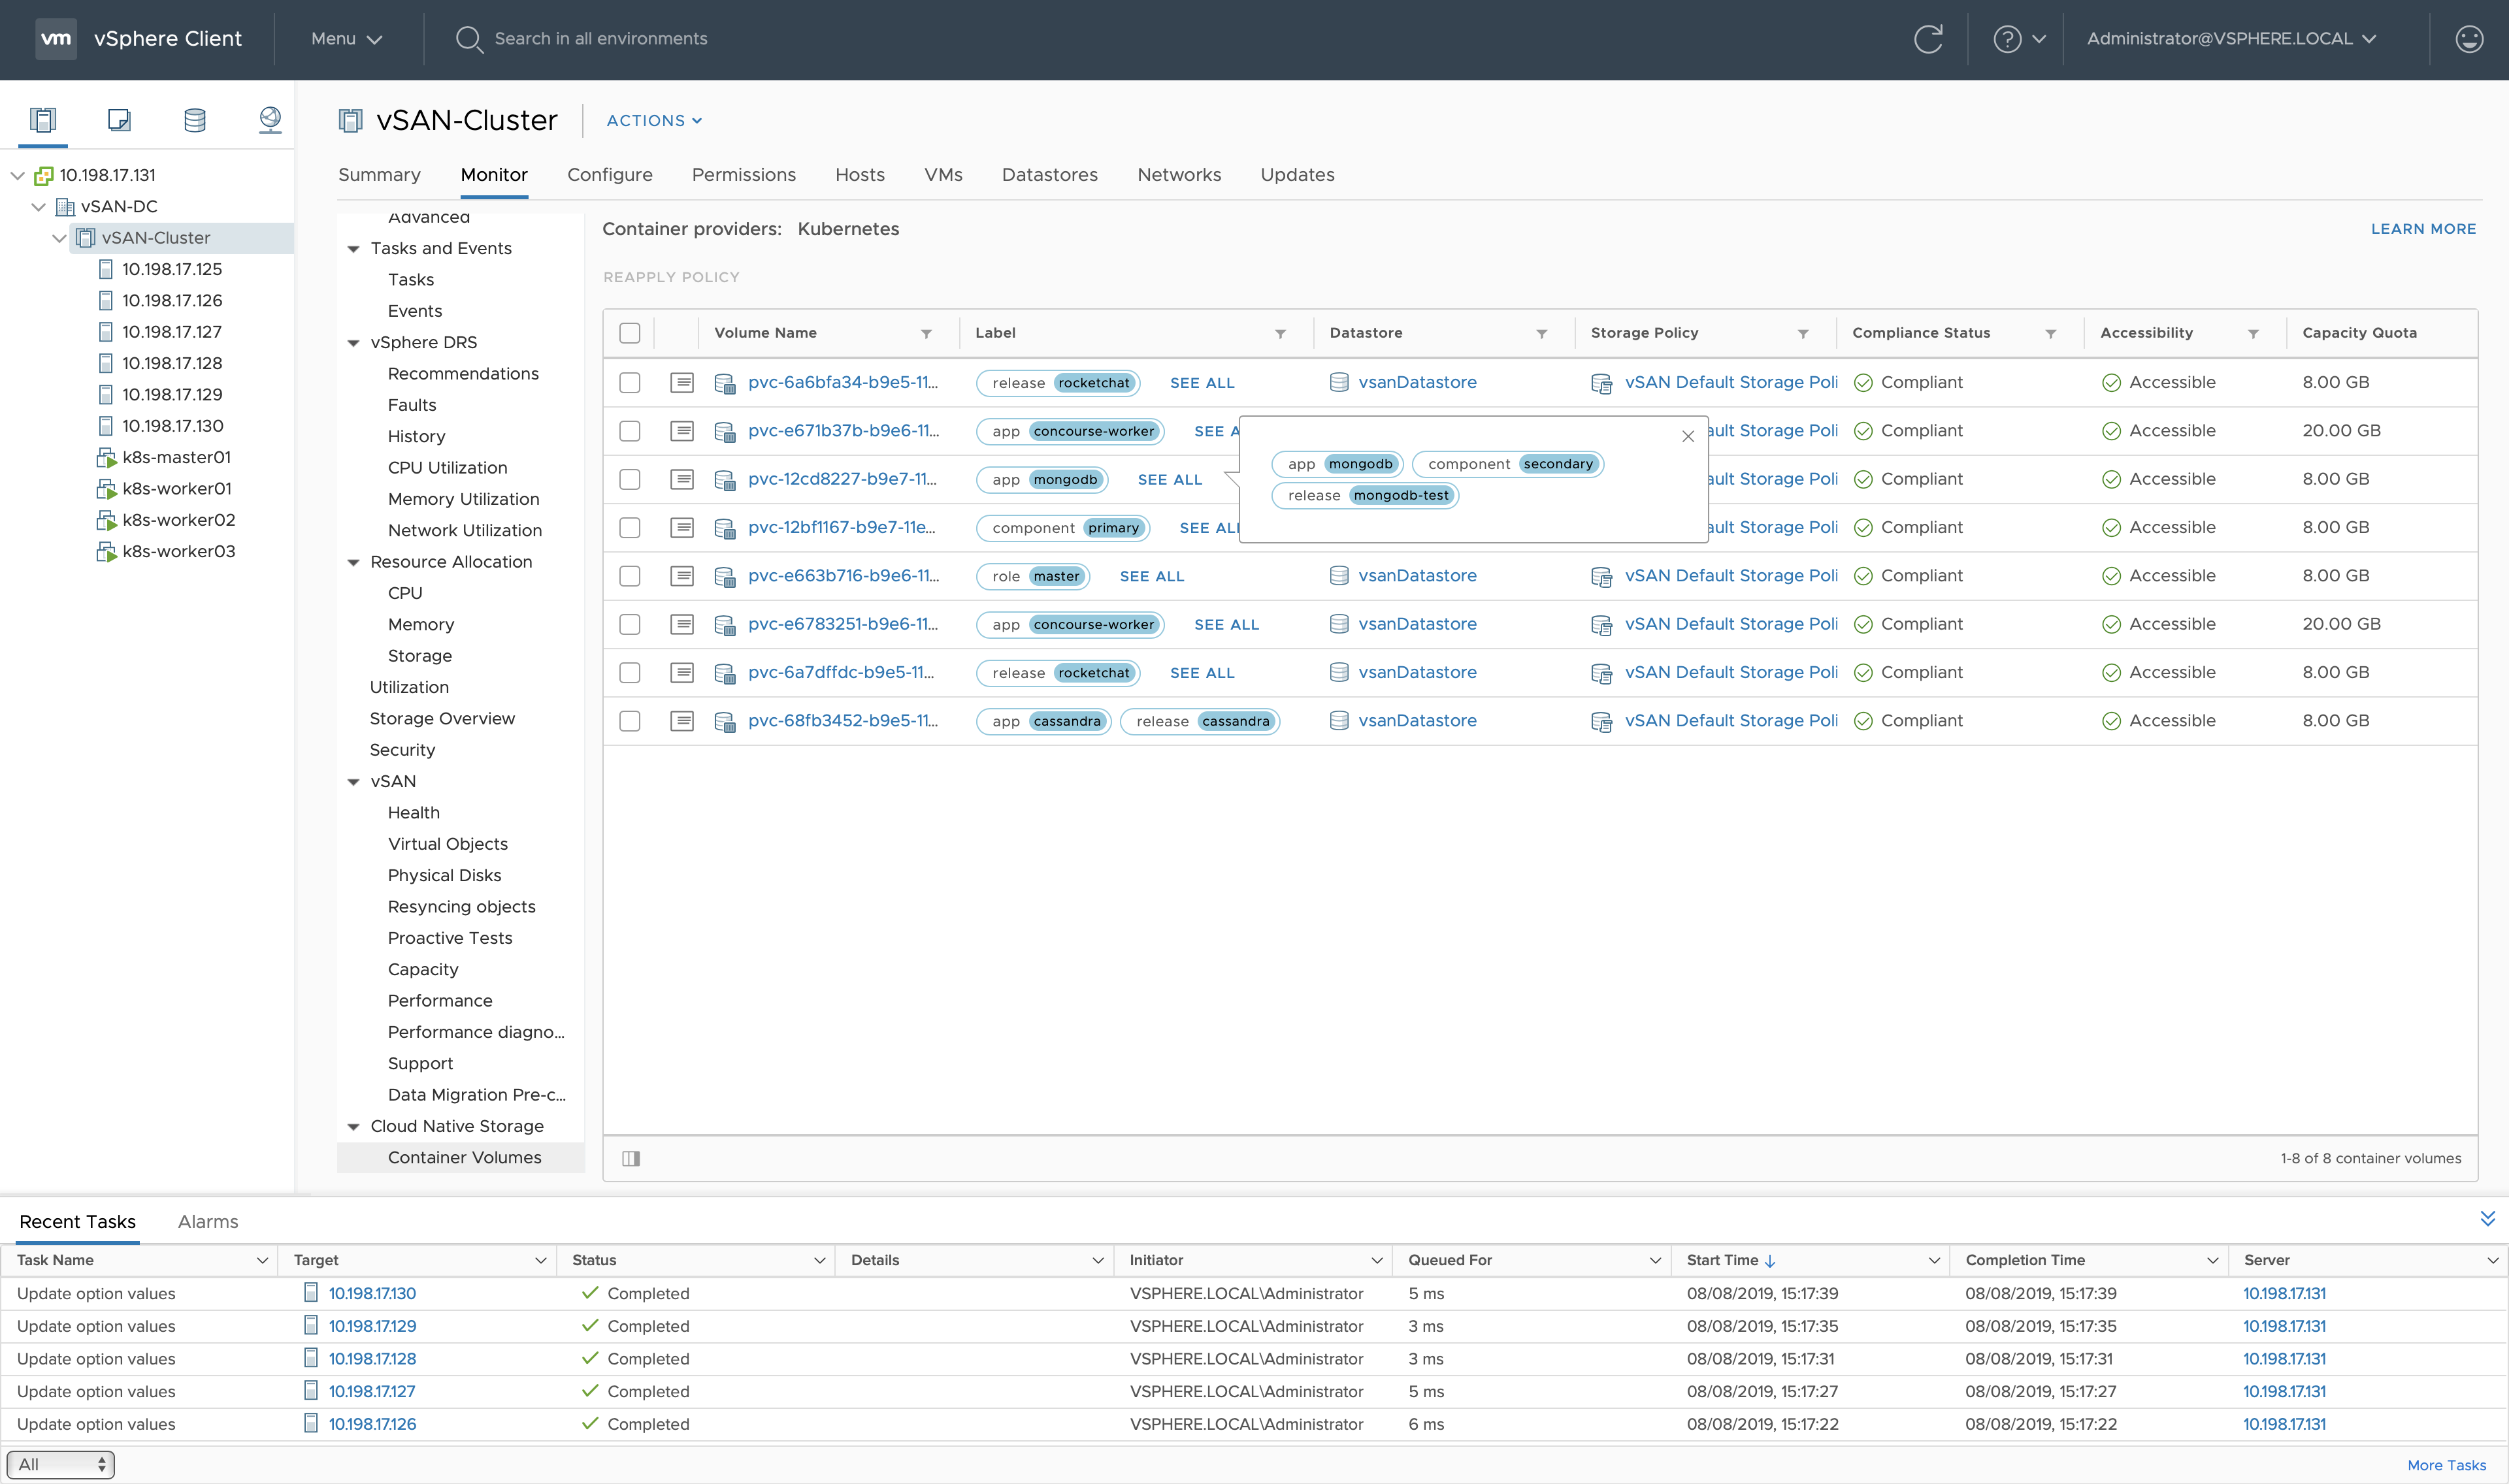This screenshot has width=2509, height=1484.
Task: Open Hosts and Clusters inventory view icon
Action: pos(42,120)
